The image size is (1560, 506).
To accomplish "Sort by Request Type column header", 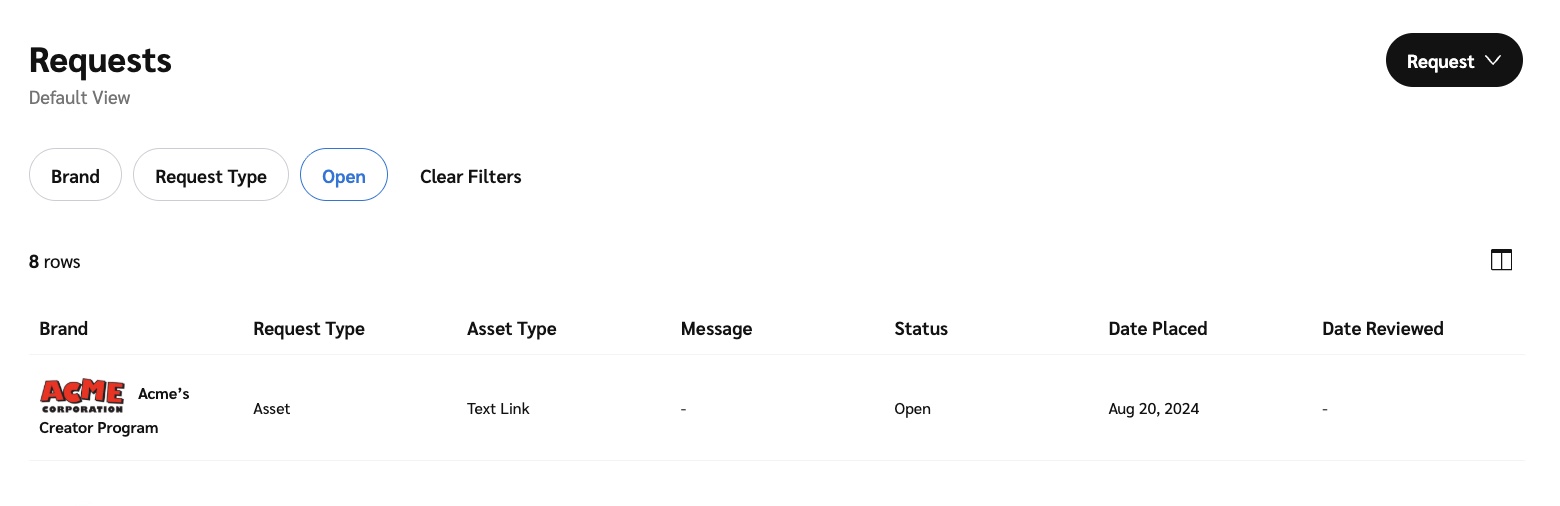I will [308, 328].
